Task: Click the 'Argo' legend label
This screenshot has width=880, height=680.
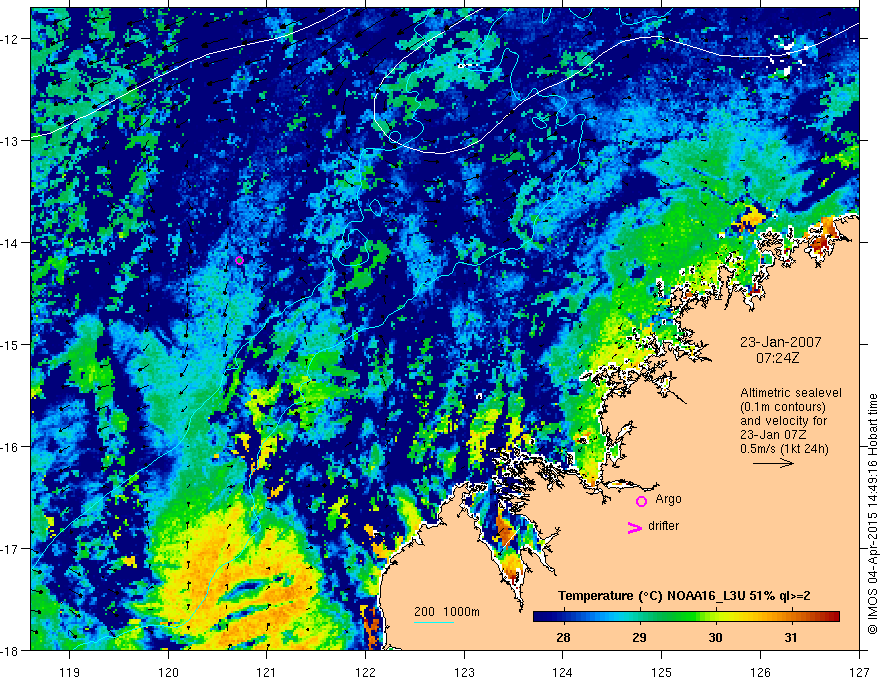Action: pos(668,499)
